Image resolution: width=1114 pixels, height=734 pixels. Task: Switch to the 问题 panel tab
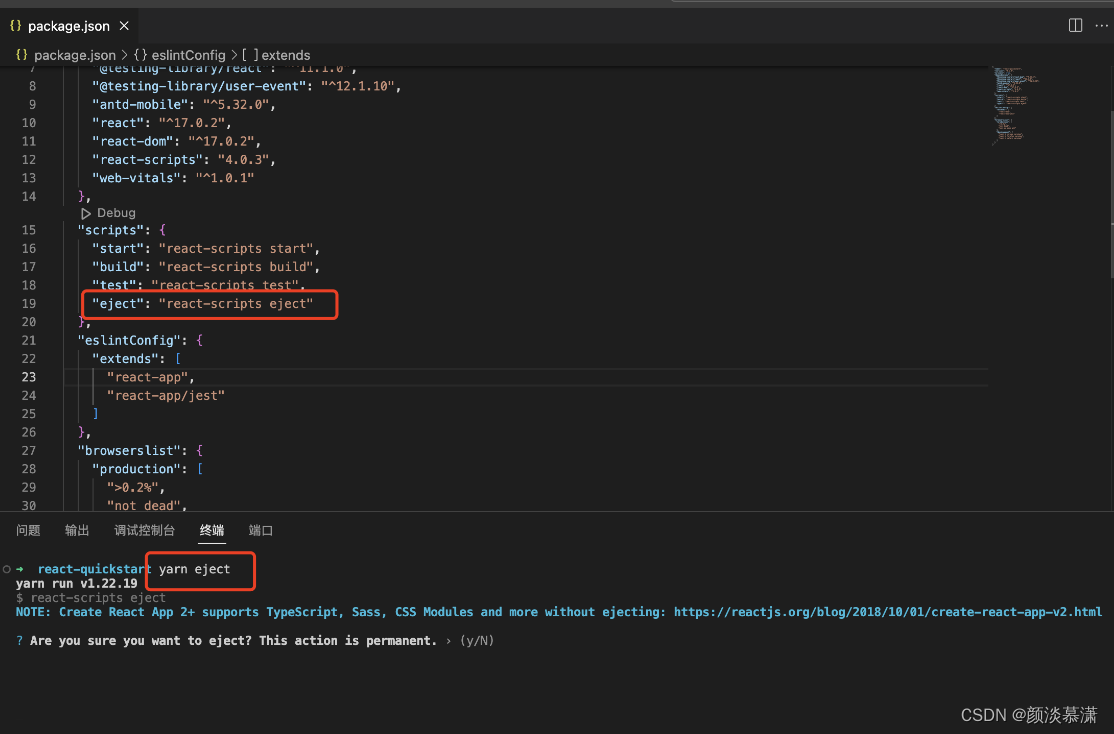tap(28, 530)
